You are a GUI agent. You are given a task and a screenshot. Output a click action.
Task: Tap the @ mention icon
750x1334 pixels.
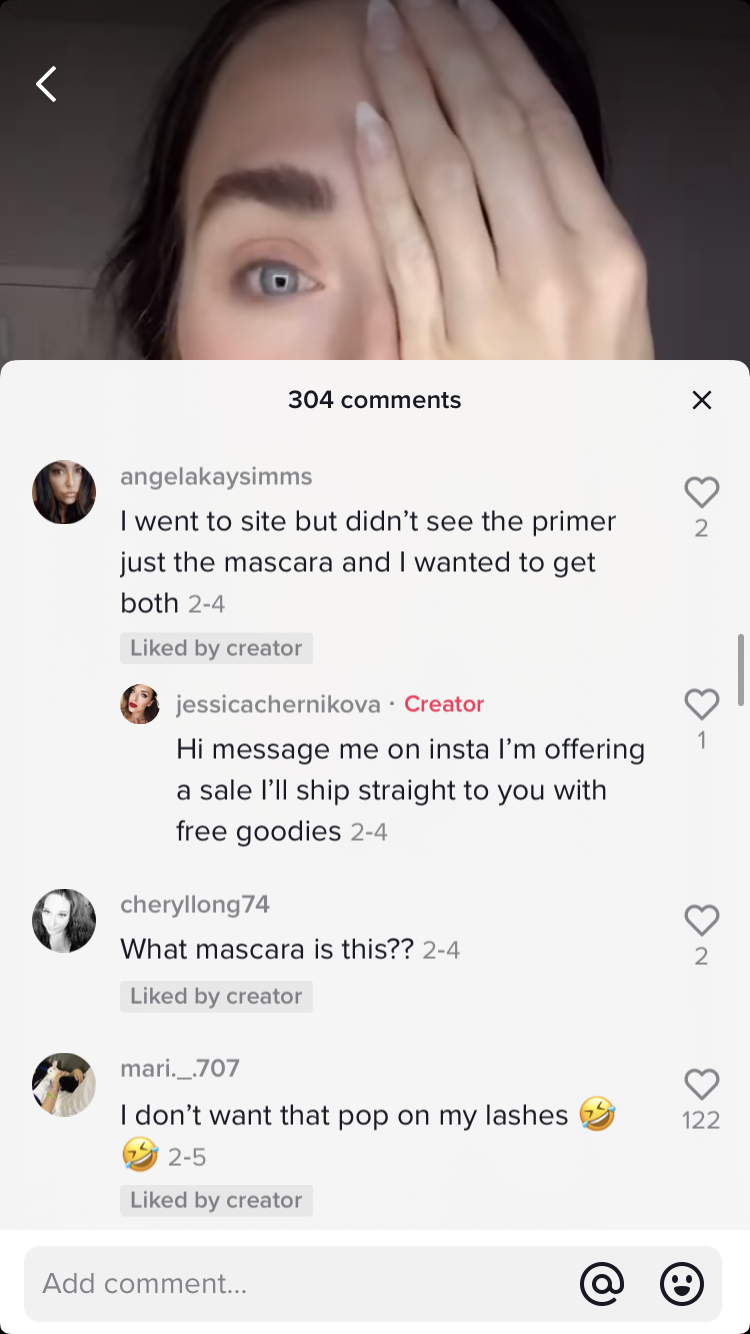(x=602, y=1283)
